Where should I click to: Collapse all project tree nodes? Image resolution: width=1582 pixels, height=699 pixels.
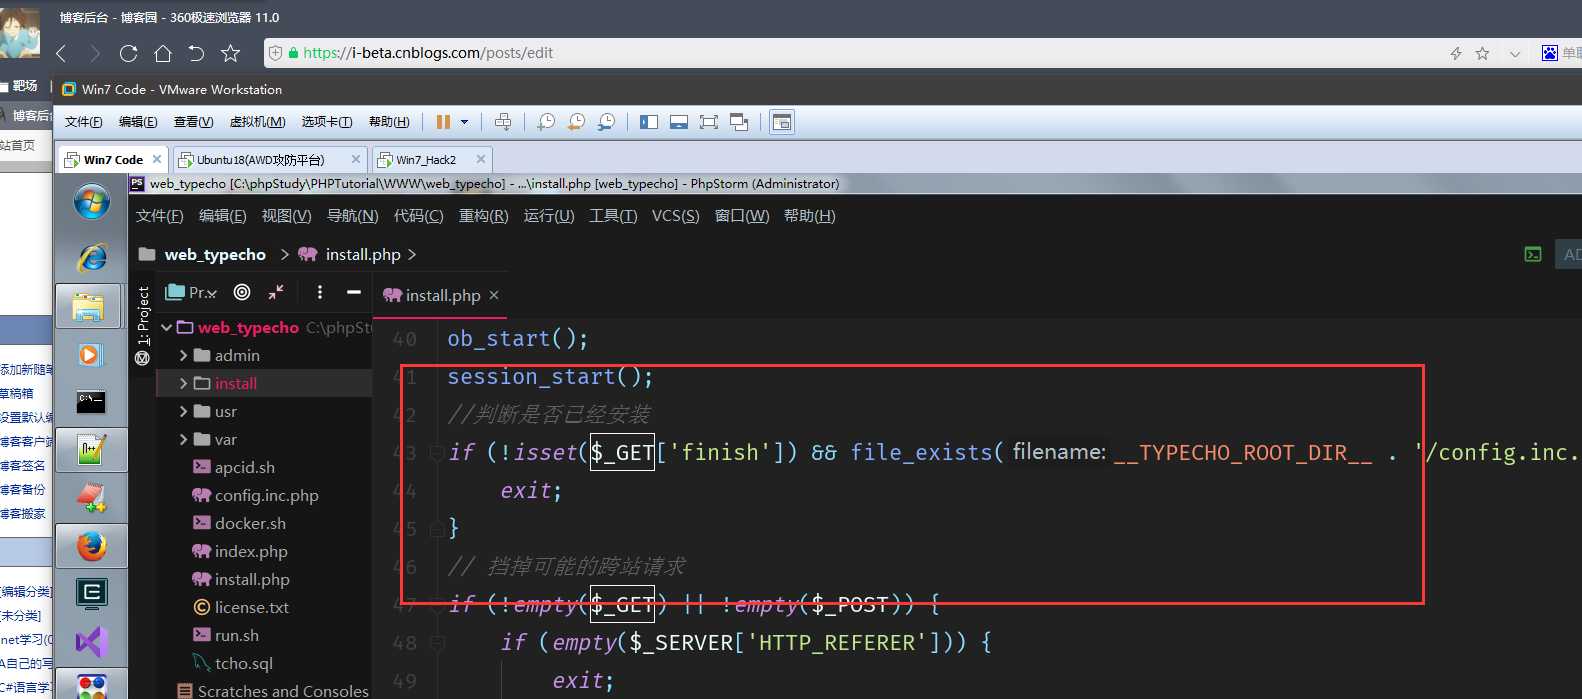point(276,292)
